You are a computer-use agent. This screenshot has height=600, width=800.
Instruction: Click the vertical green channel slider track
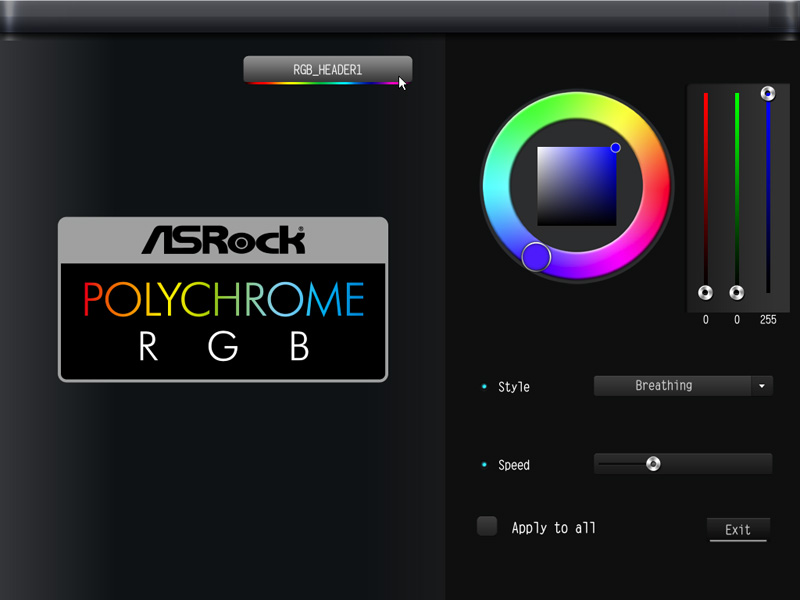[737, 193]
